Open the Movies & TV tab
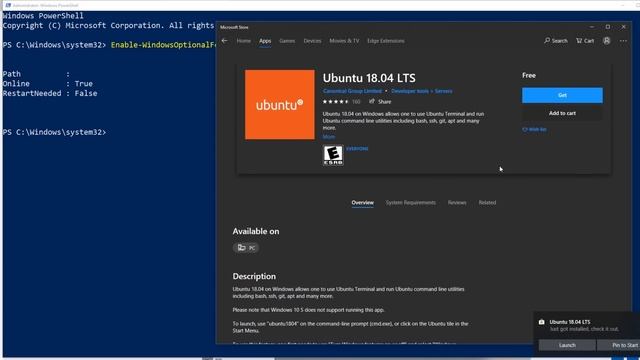640x360 pixels. click(344, 41)
